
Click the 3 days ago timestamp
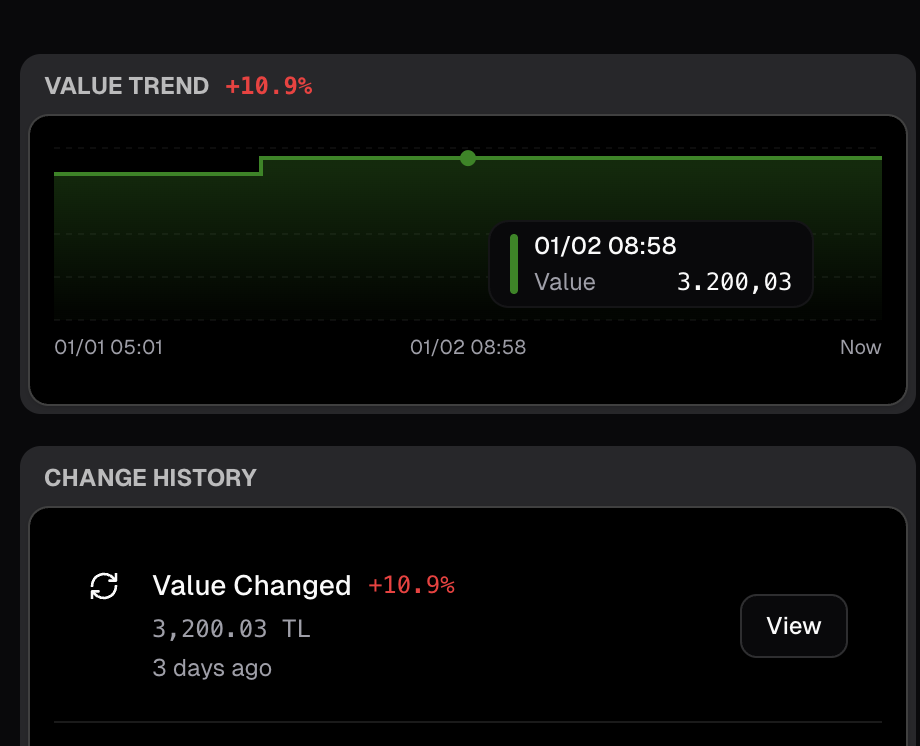pos(212,667)
